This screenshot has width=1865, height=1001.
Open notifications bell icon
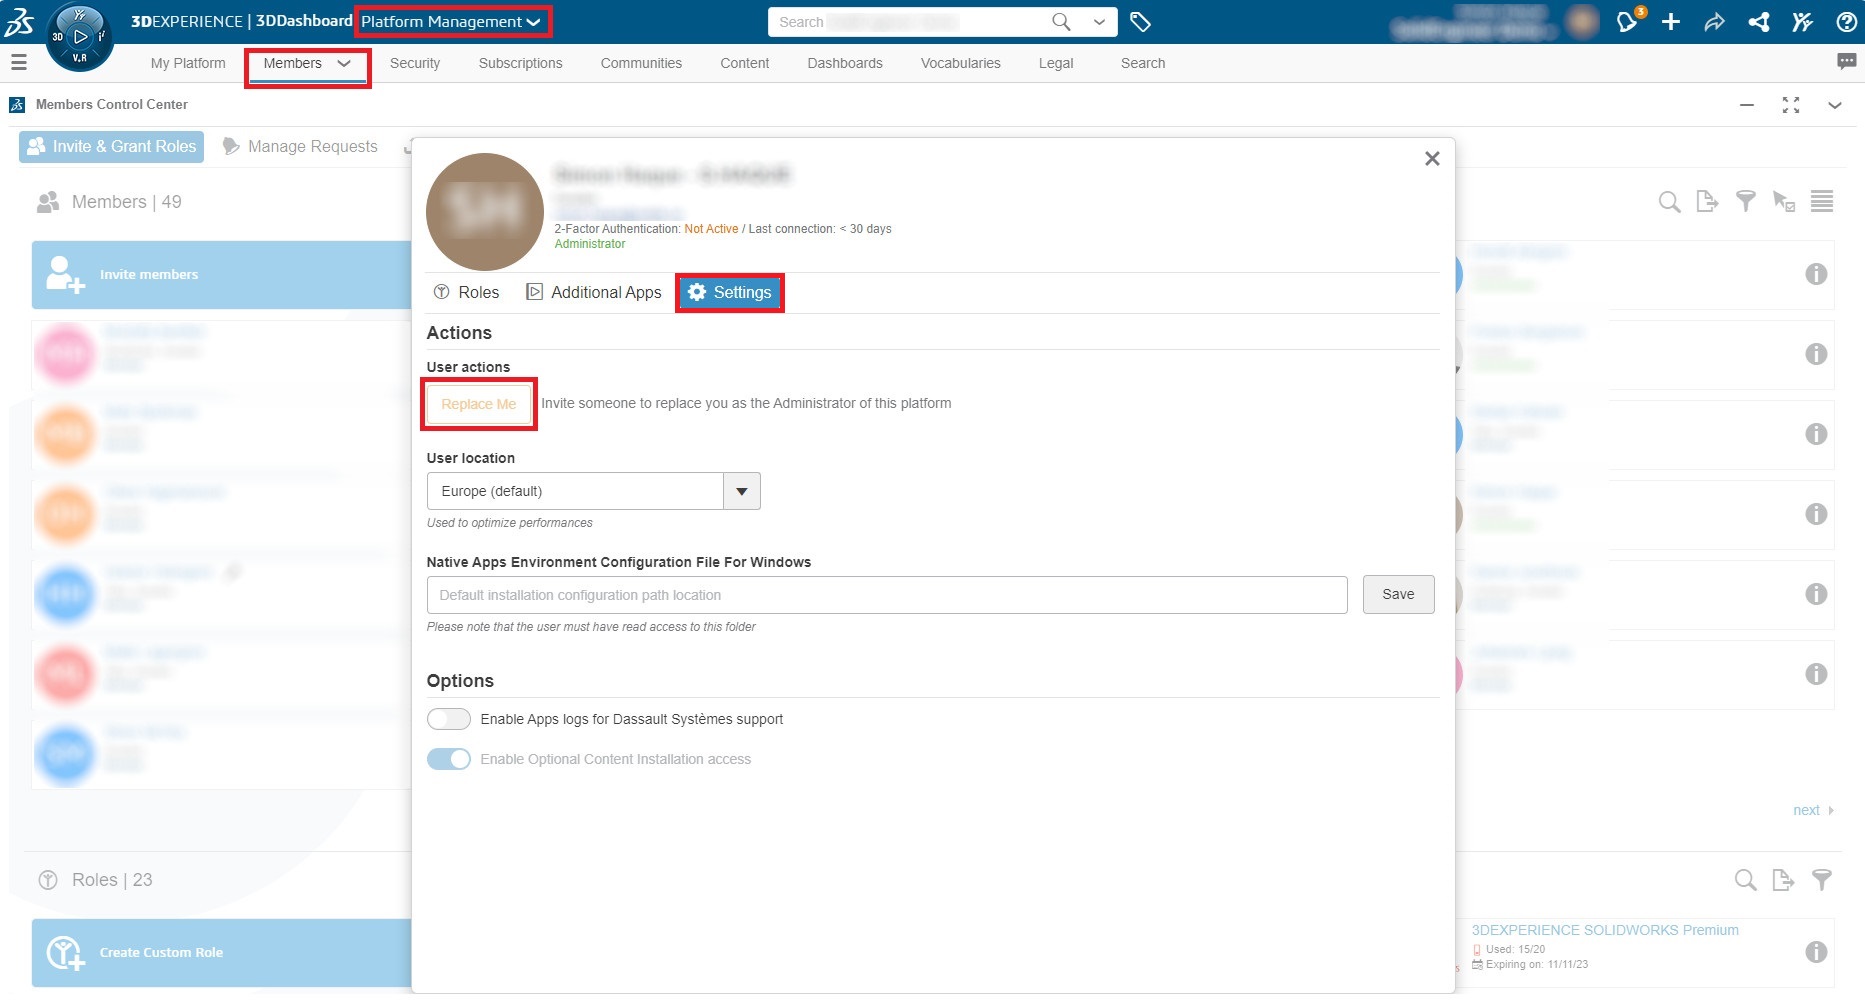(1627, 21)
